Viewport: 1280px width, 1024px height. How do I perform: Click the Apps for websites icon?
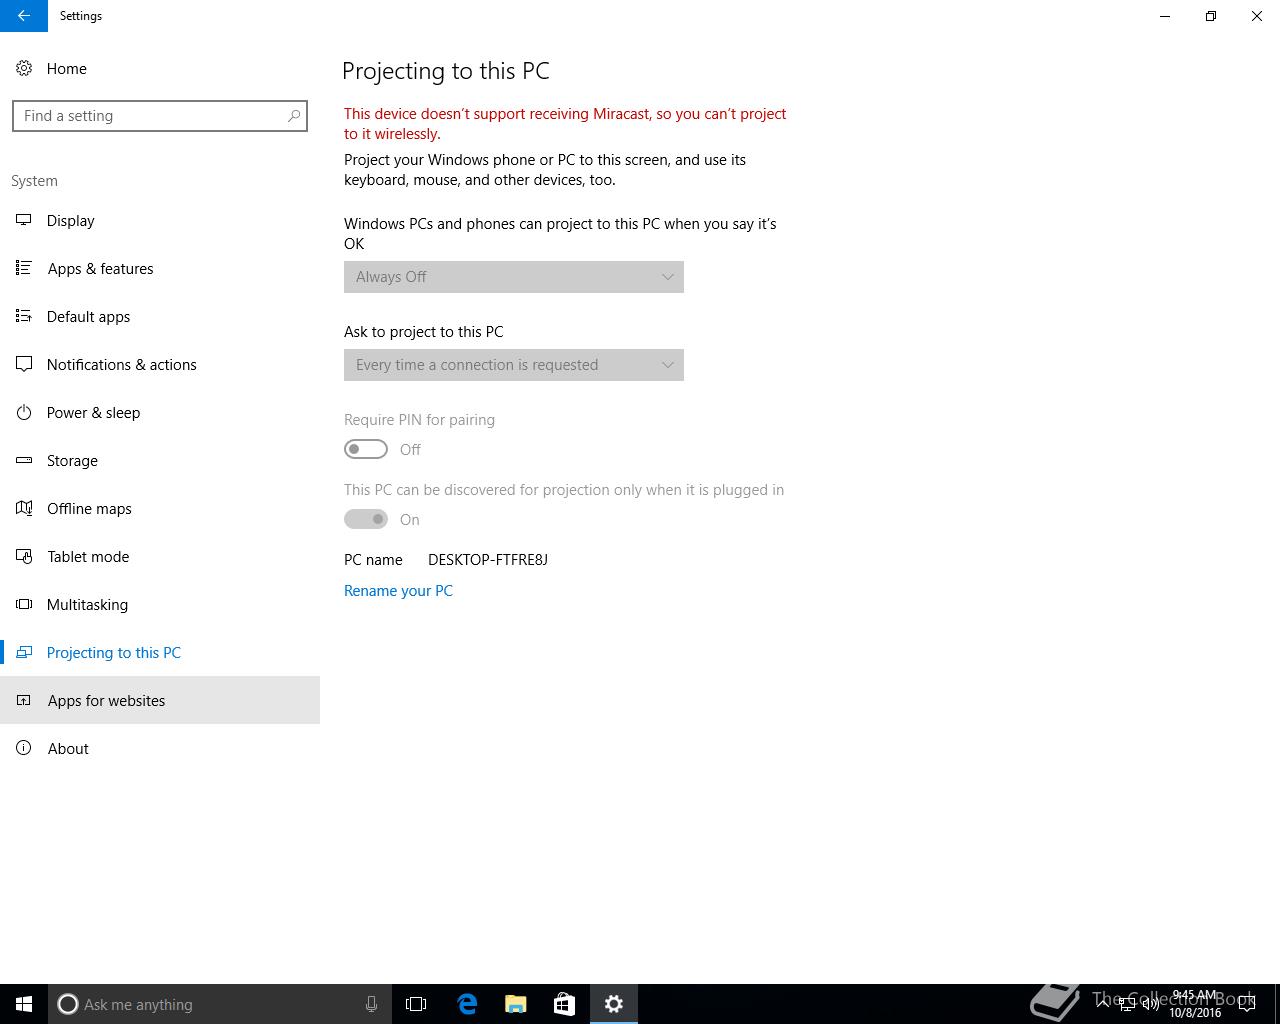tap(24, 700)
